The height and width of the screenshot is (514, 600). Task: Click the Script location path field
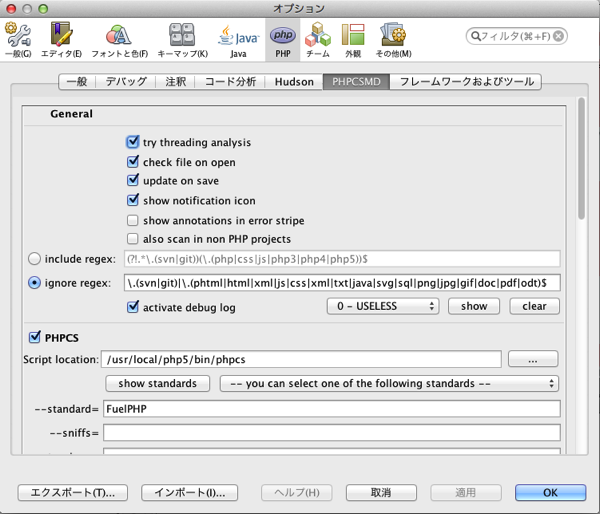(x=301, y=359)
